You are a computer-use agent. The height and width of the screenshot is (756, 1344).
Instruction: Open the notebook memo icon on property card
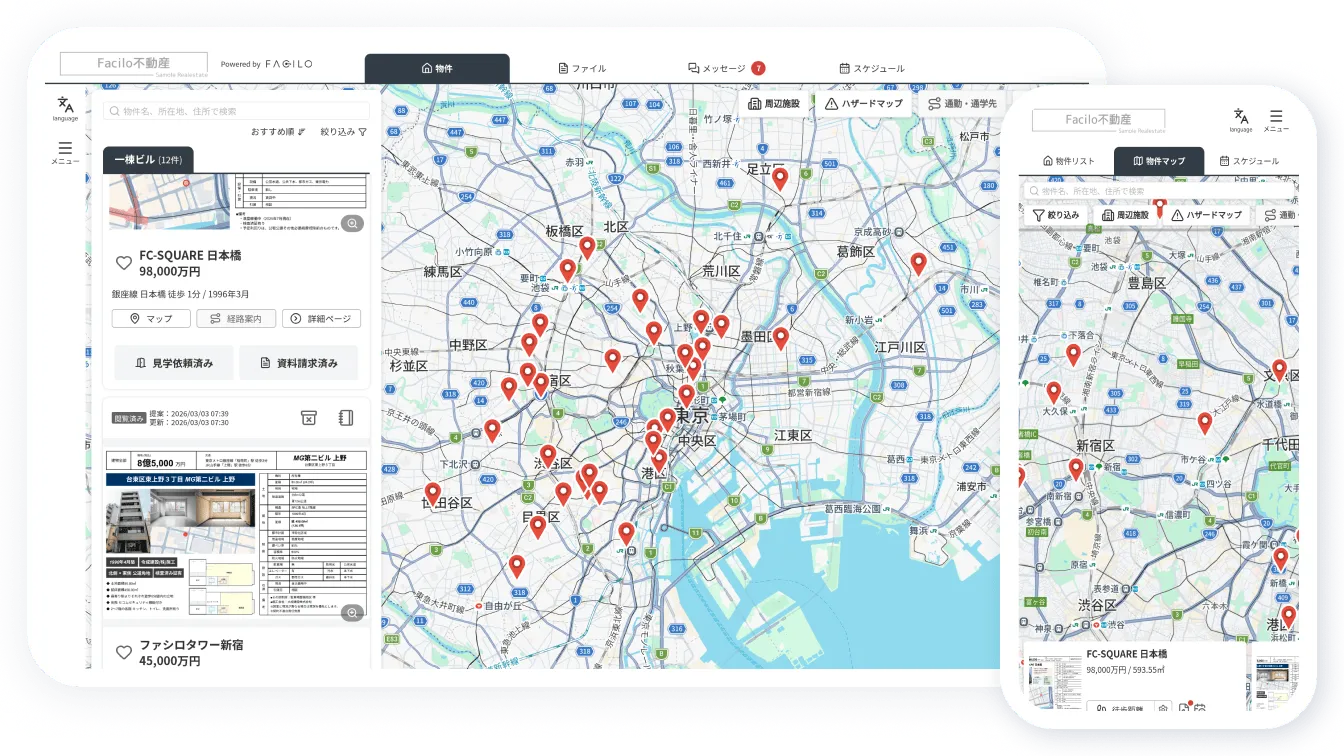(346, 417)
